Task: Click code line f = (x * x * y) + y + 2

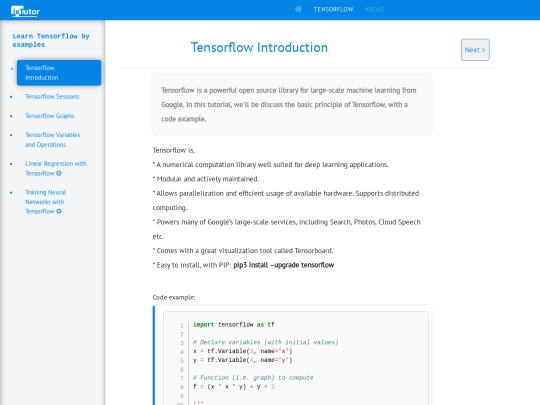Action: pyautogui.click(x=234, y=386)
